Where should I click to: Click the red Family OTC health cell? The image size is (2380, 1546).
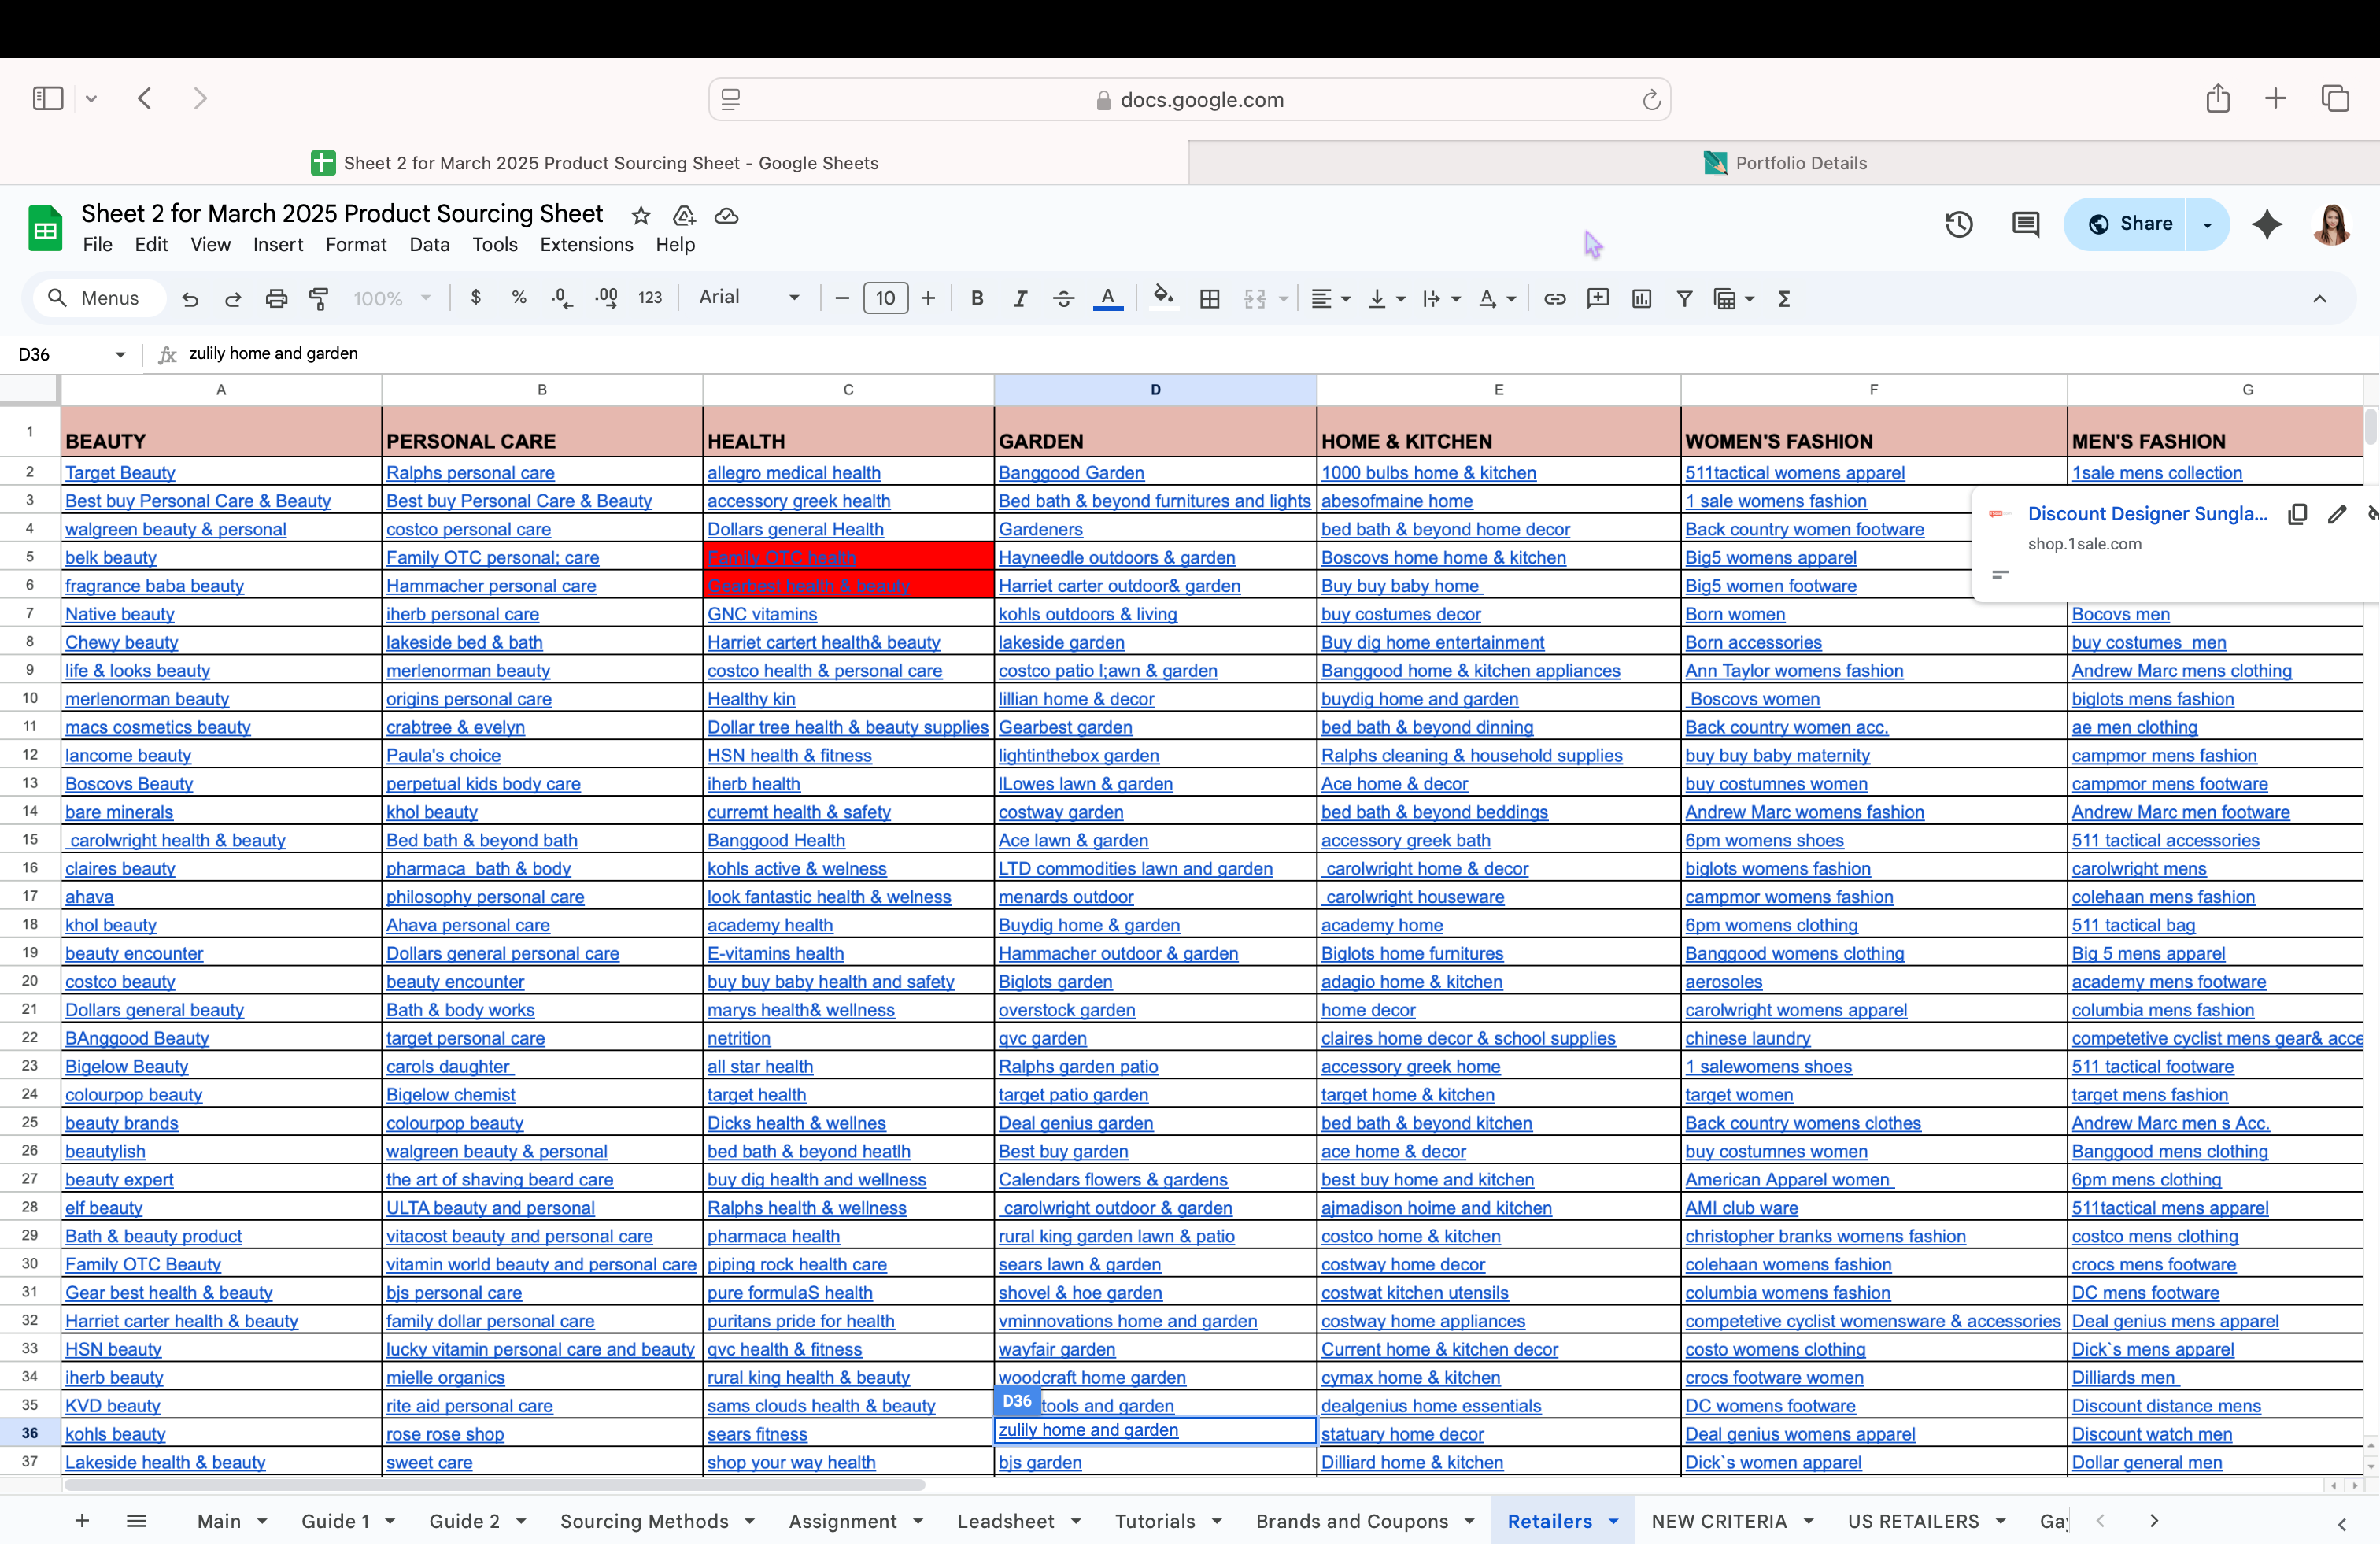click(848, 557)
